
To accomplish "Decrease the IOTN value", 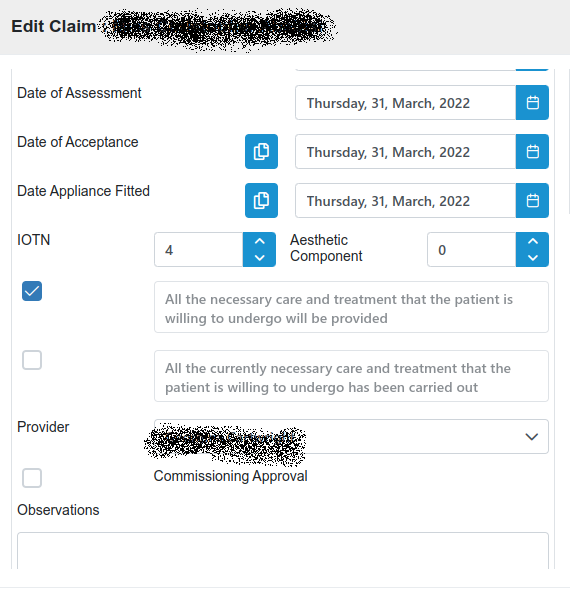I will [x=260, y=258].
